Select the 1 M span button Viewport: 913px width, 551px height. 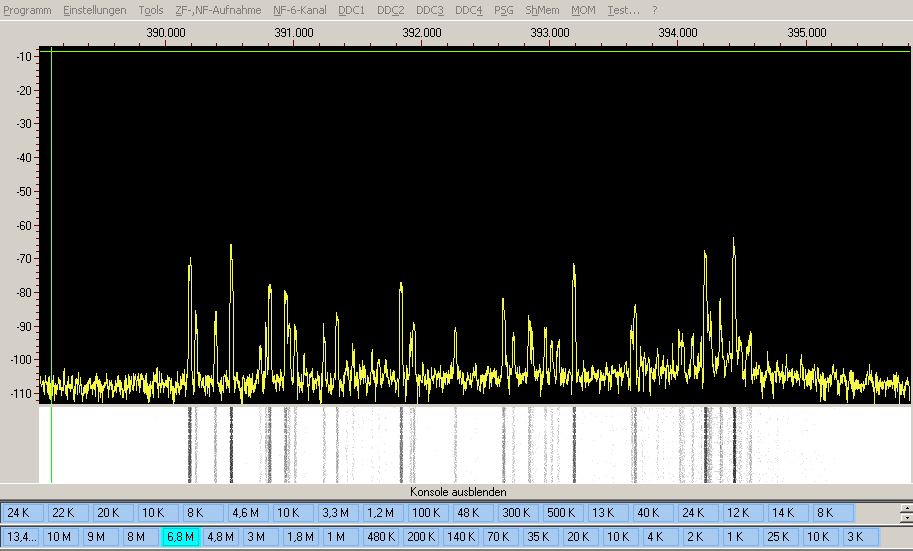click(x=340, y=536)
